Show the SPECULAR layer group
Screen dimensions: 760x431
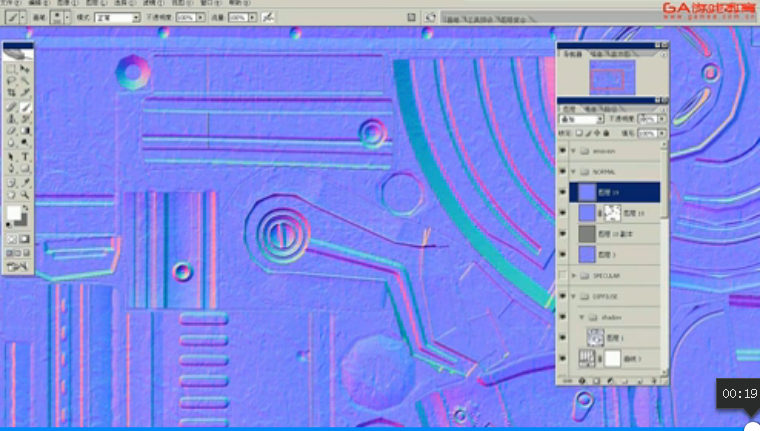[562, 275]
